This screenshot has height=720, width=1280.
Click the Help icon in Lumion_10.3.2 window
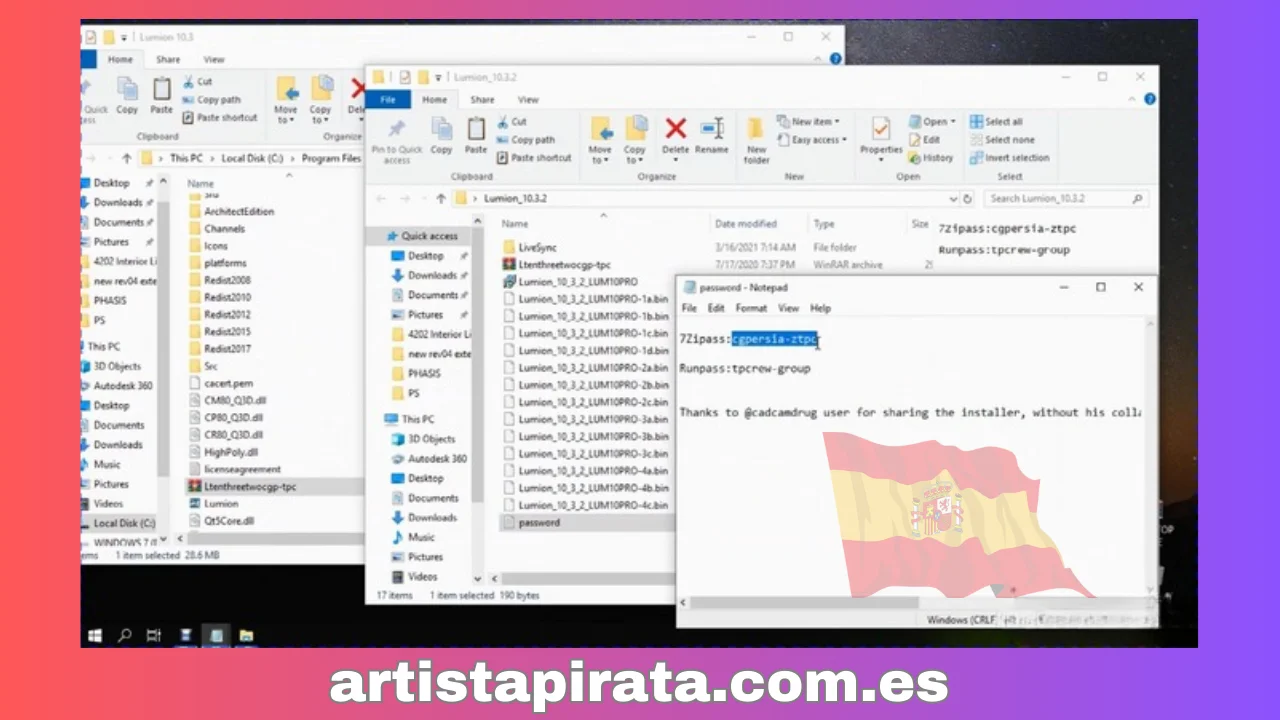1150,99
